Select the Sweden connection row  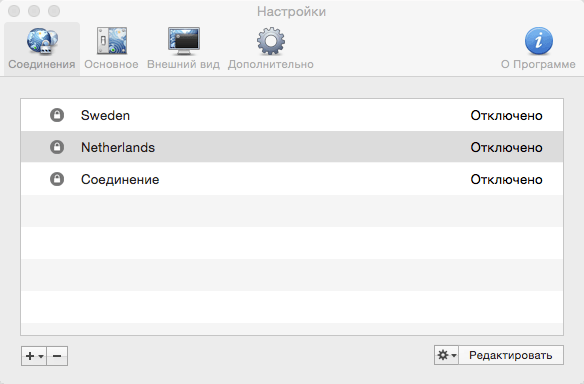point(292,115)
